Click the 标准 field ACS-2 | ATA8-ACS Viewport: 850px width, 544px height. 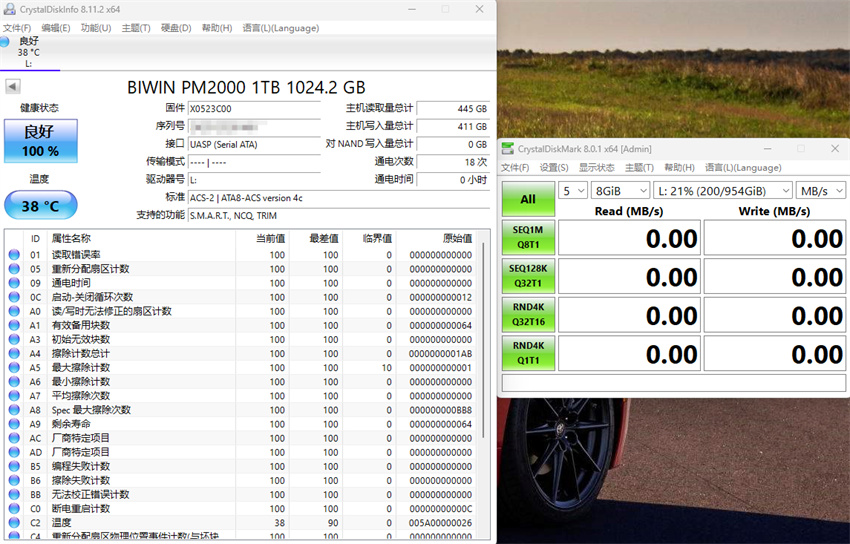tap(339, 198)
